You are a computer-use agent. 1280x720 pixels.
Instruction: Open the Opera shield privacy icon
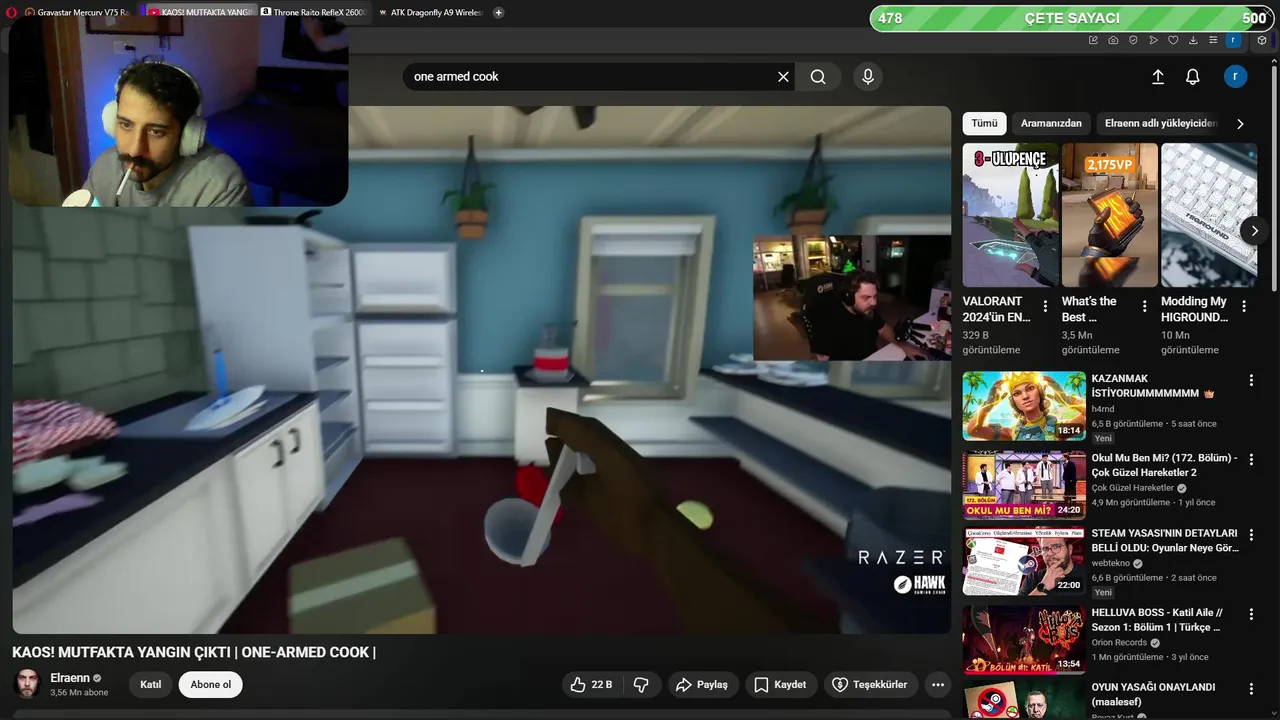click(x=1133, y=40)
